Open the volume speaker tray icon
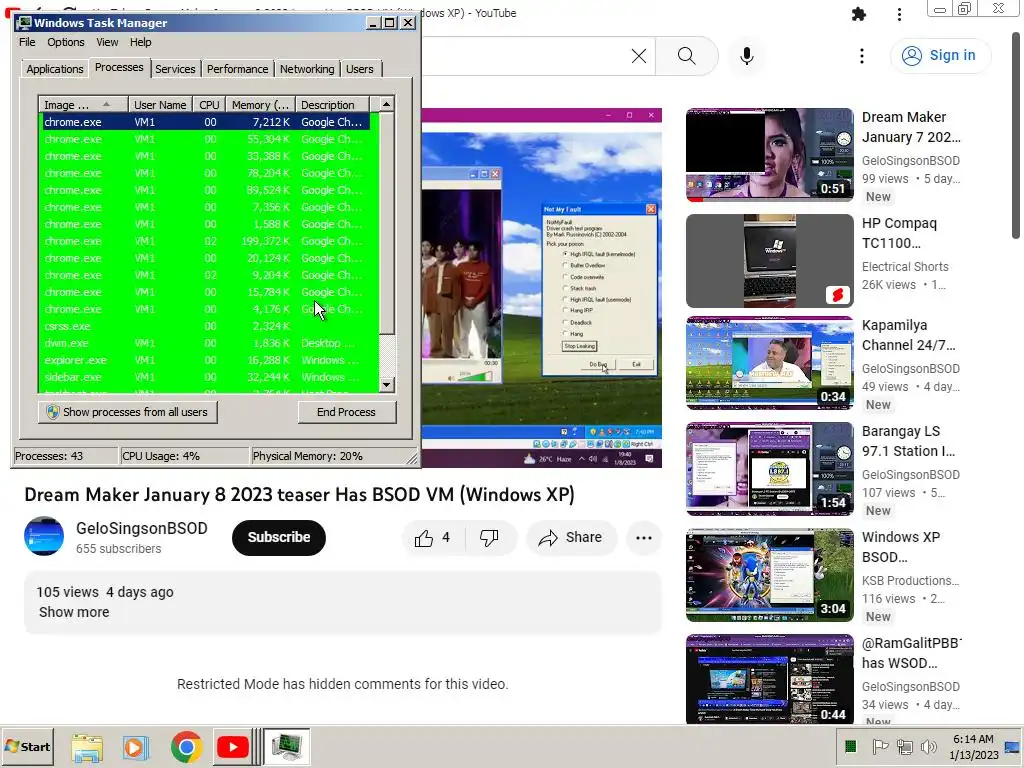This screenshot has width=1024, height=768. pyautogui.click(x=928, y=746)
